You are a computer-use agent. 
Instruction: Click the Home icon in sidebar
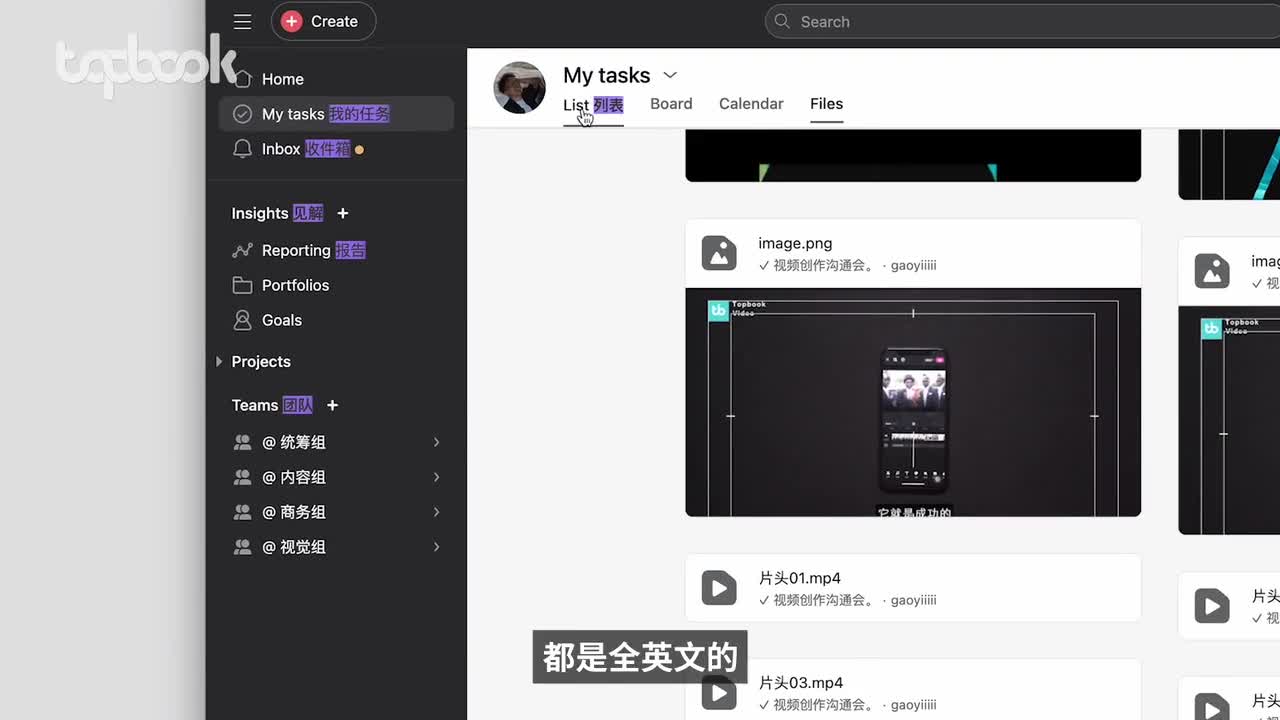[x=243, y=79]
